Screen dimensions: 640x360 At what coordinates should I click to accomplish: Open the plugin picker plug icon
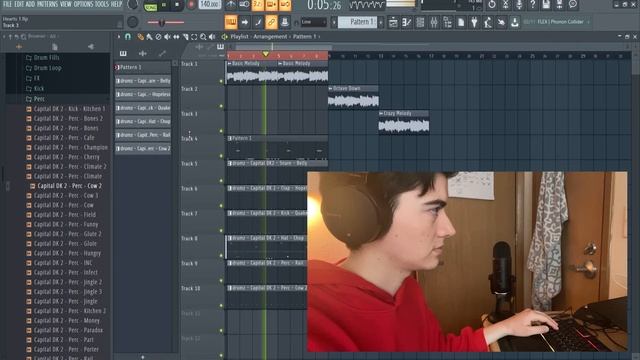pos(474,22)
